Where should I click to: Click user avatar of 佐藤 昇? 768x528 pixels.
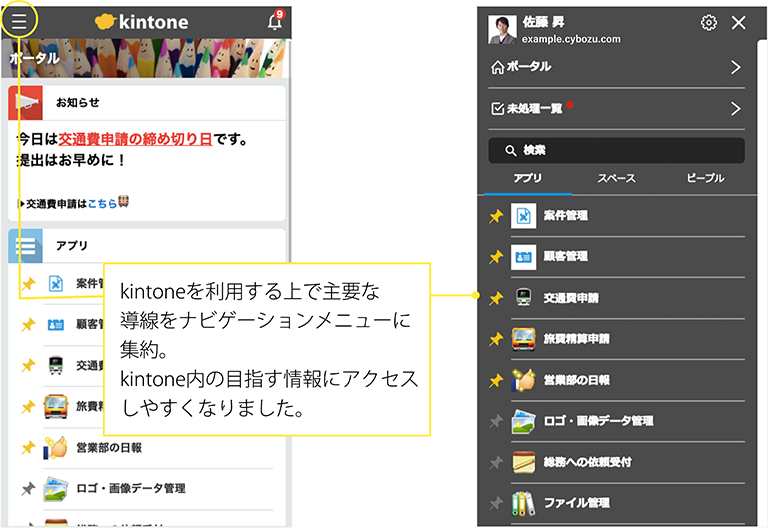click(502, 30)
